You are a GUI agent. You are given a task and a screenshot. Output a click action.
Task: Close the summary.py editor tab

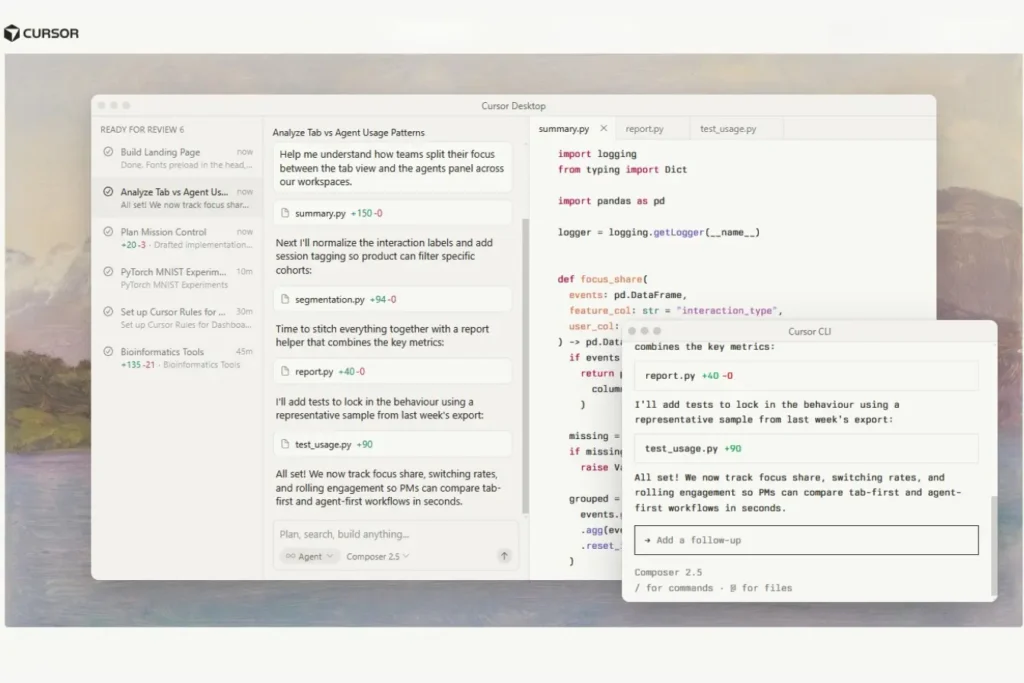pyautogui.click(x=603, y=128)
